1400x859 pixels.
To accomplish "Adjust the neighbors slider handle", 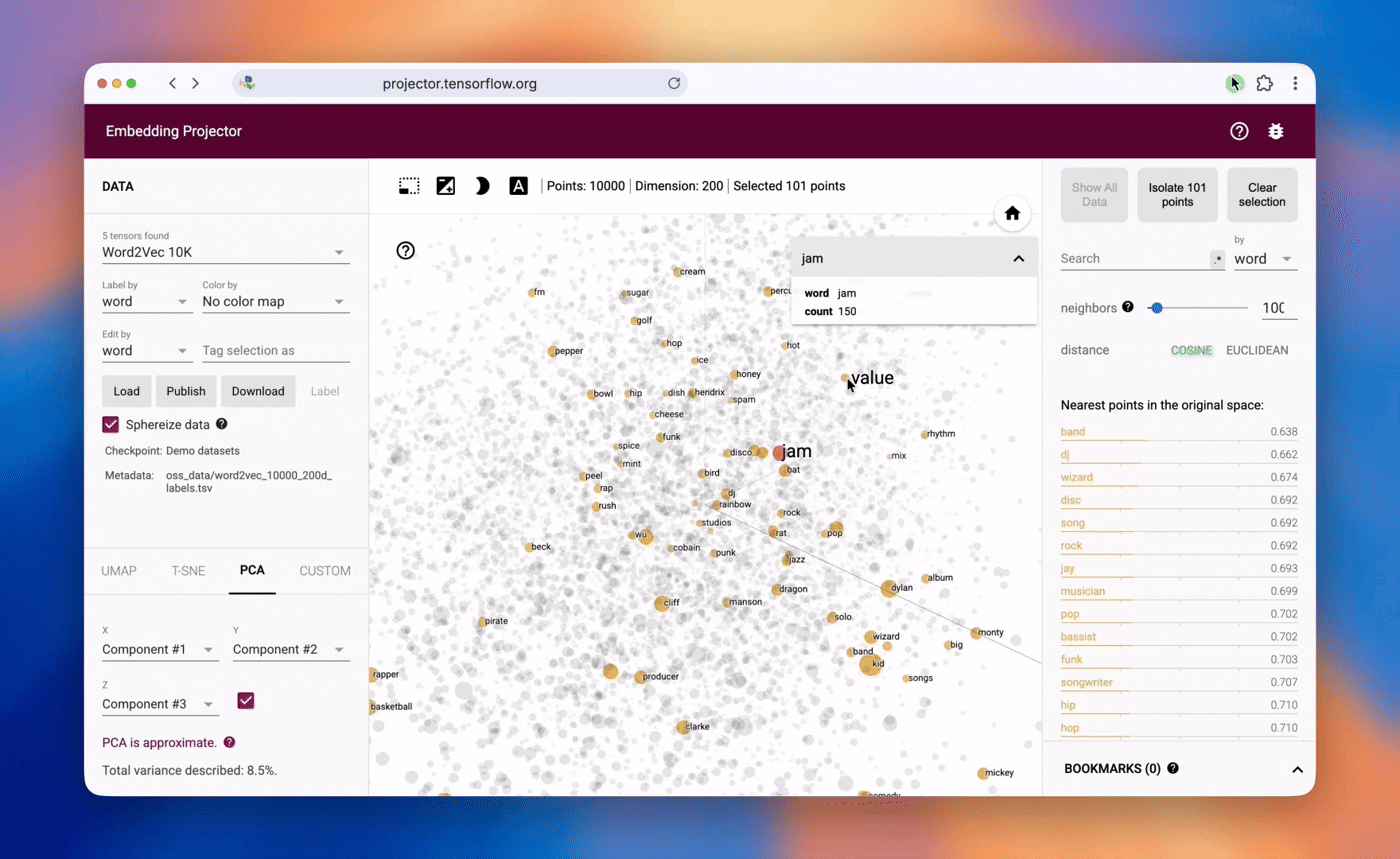I will pos(1157,308).
